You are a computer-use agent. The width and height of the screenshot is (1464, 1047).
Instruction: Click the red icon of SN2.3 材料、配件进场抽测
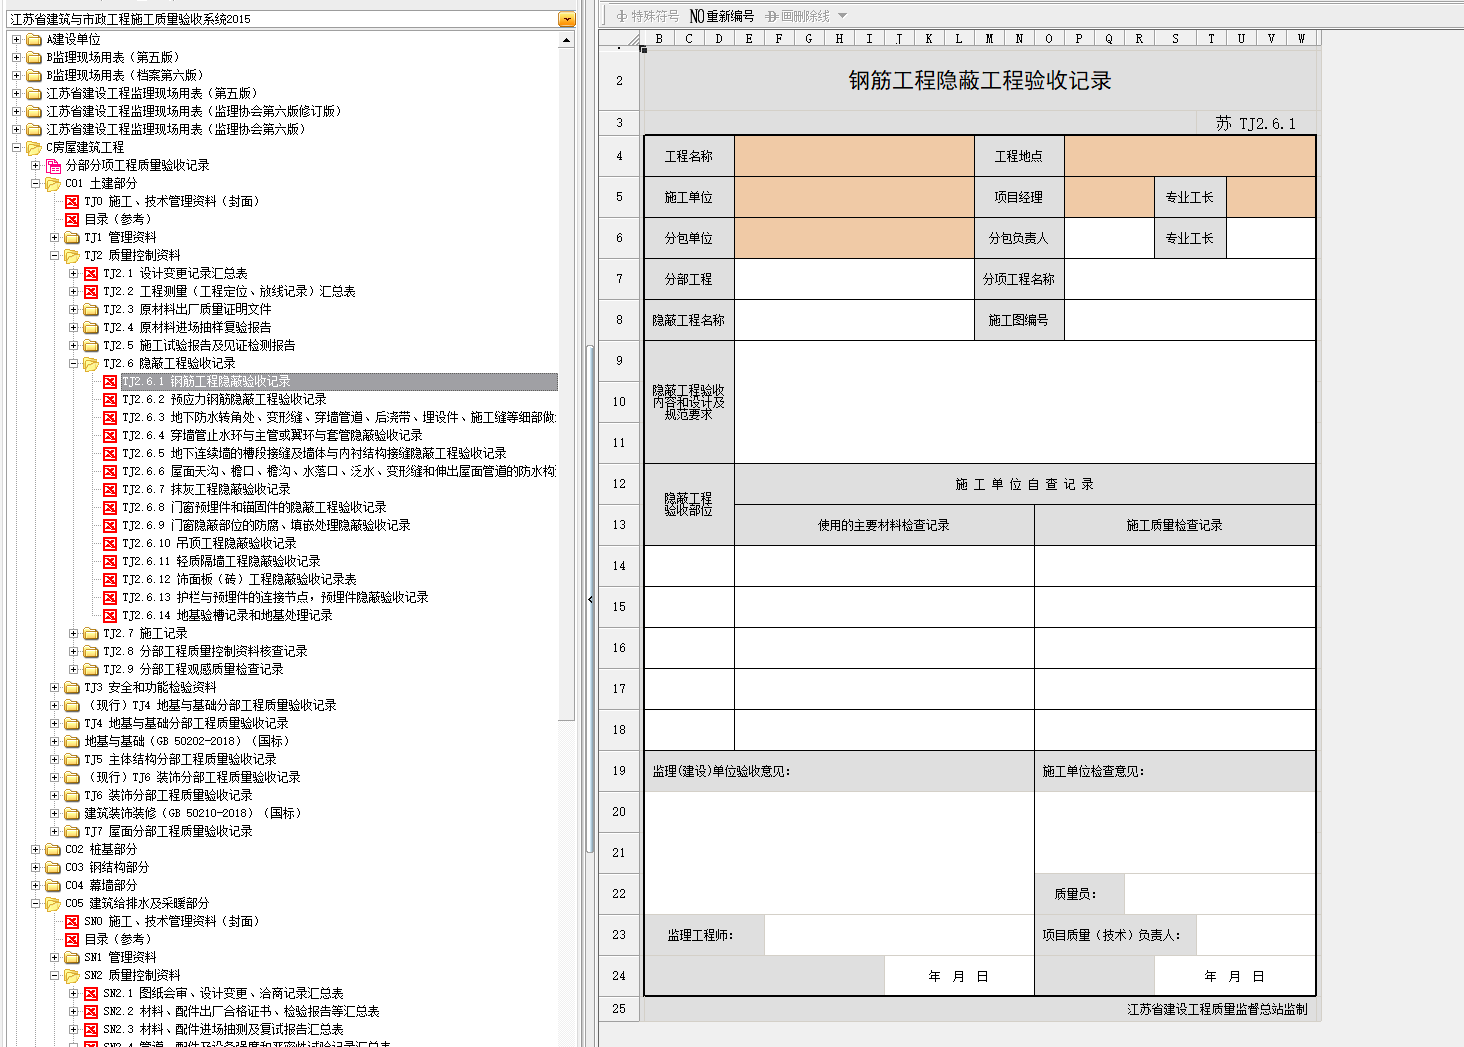[x=91, y=1030]
